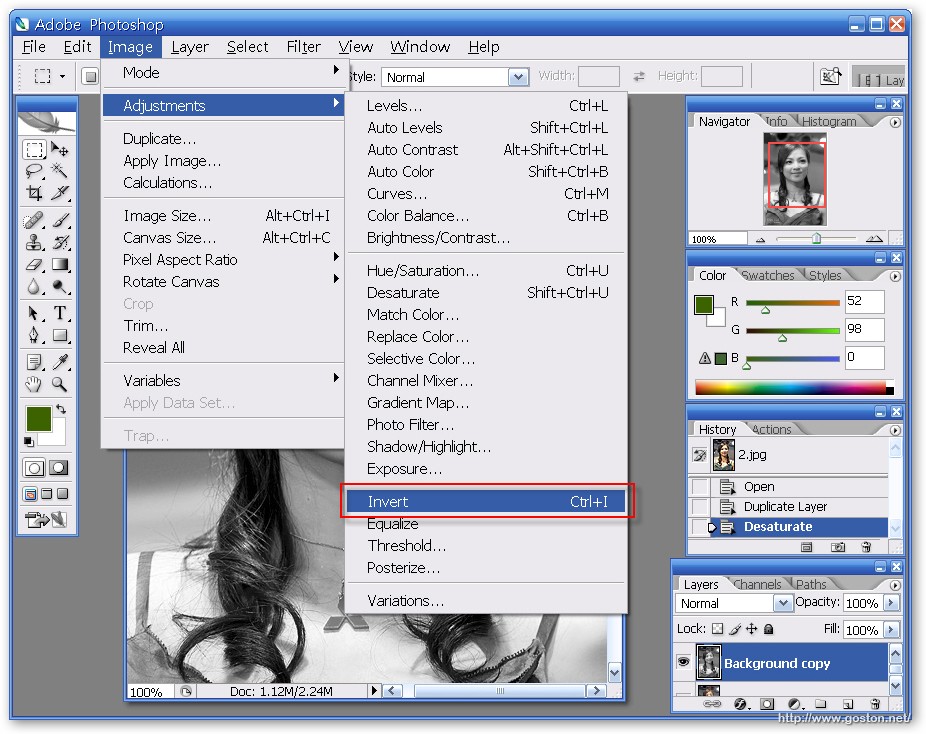
Task: Select the Eyedropper tool
Action: [x=60, y=362]
